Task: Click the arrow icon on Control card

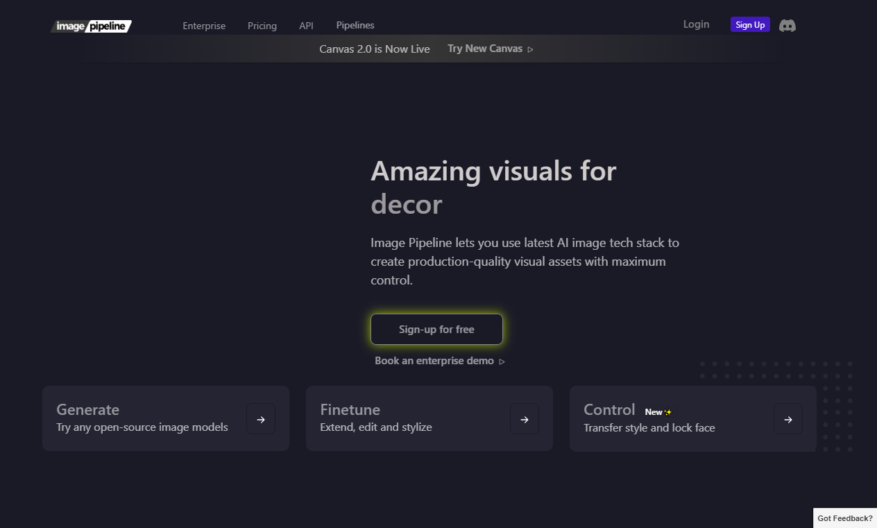Action: [788, 419]
